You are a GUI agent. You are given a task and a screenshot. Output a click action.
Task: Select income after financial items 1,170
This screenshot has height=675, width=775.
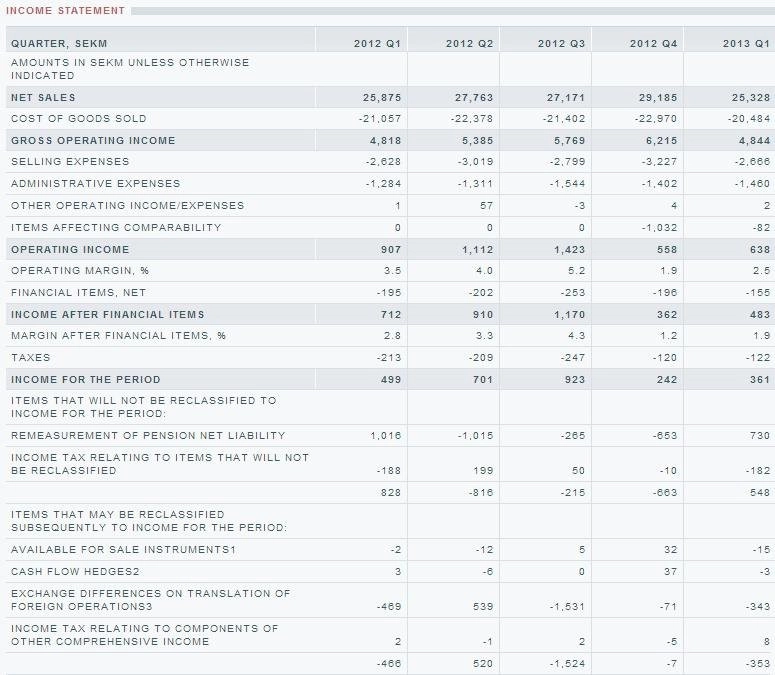pyautogui.click(x=569, y=314)
